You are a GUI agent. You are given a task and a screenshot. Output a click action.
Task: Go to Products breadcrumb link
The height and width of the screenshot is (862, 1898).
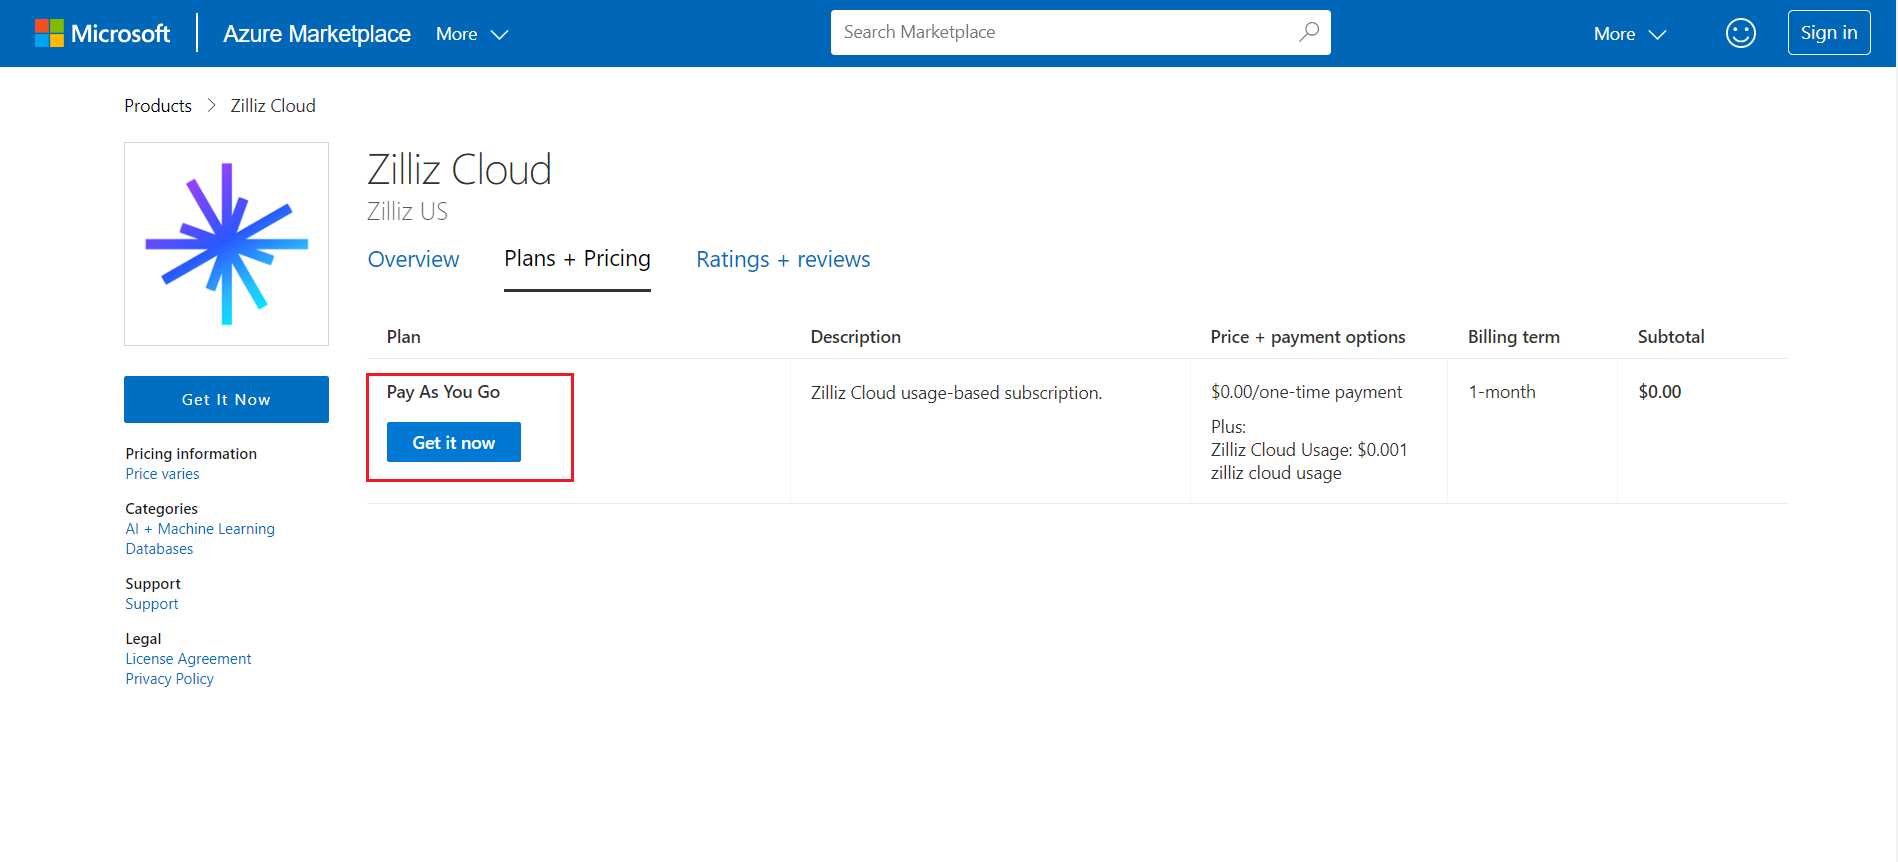[x=158, y=106]
